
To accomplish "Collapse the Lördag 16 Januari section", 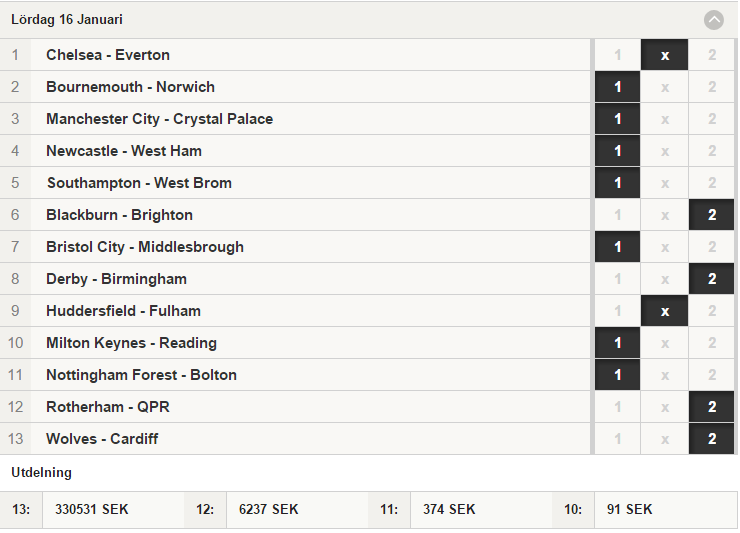I will point(714,20).
